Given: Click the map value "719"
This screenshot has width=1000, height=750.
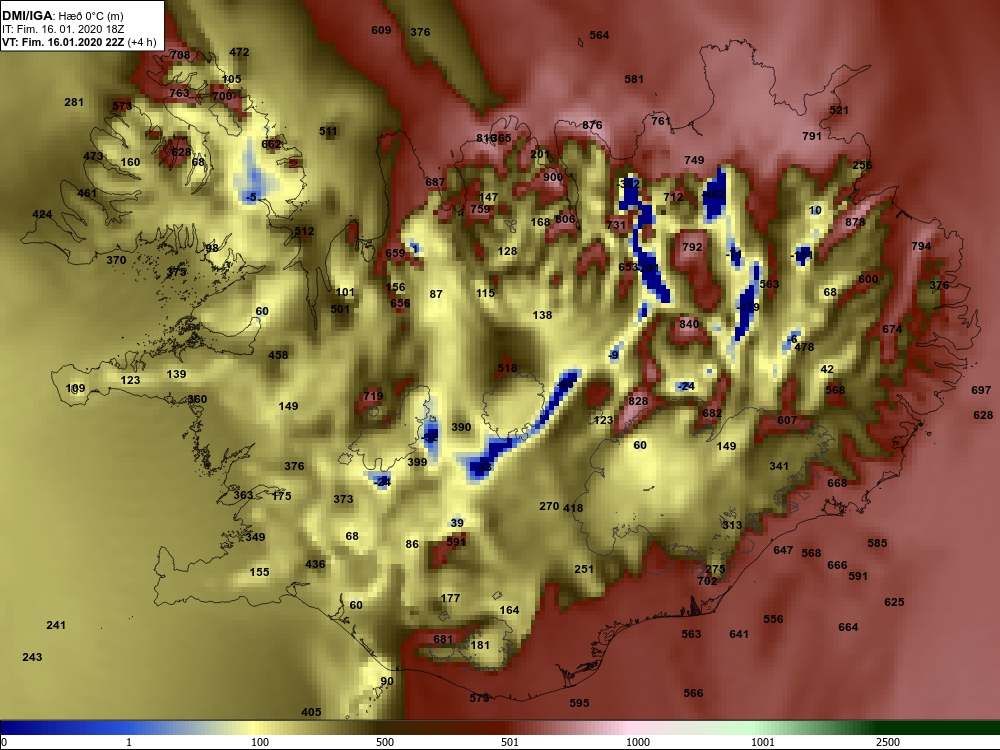Looking at the screenshot, I should point(373,396).
